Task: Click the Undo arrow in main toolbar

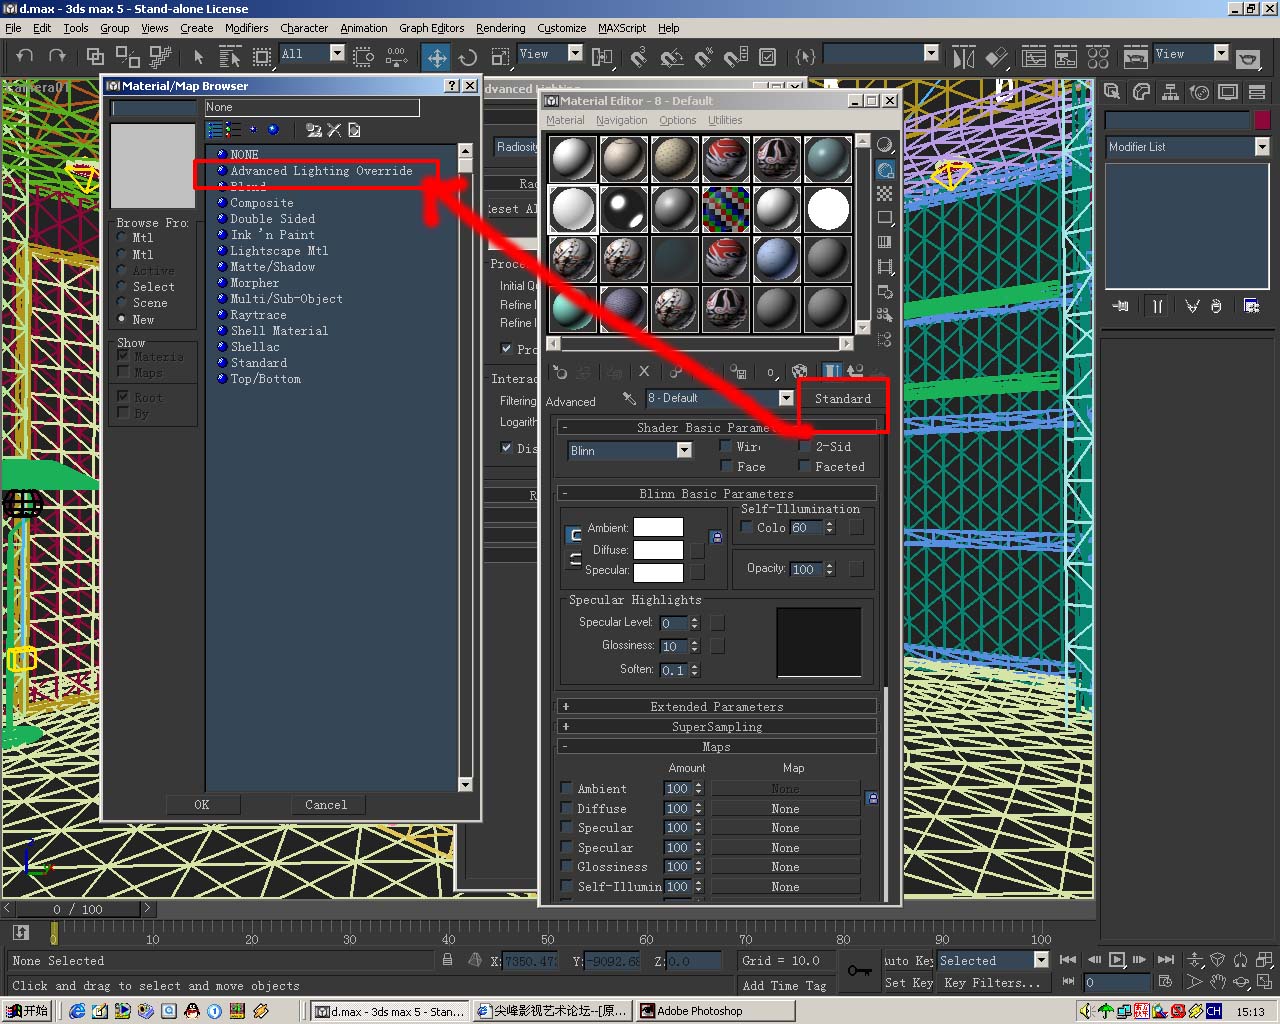Action: point(25,56)
